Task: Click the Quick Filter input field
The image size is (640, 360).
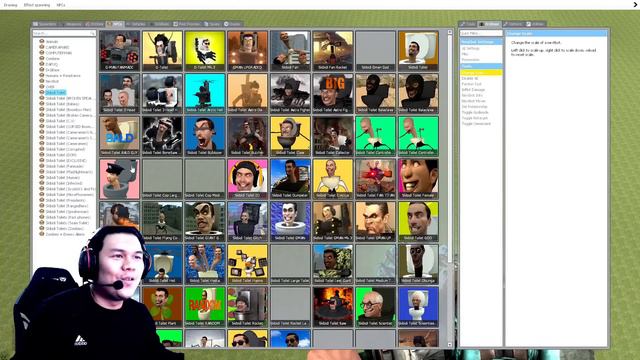Action: (481, 33)
